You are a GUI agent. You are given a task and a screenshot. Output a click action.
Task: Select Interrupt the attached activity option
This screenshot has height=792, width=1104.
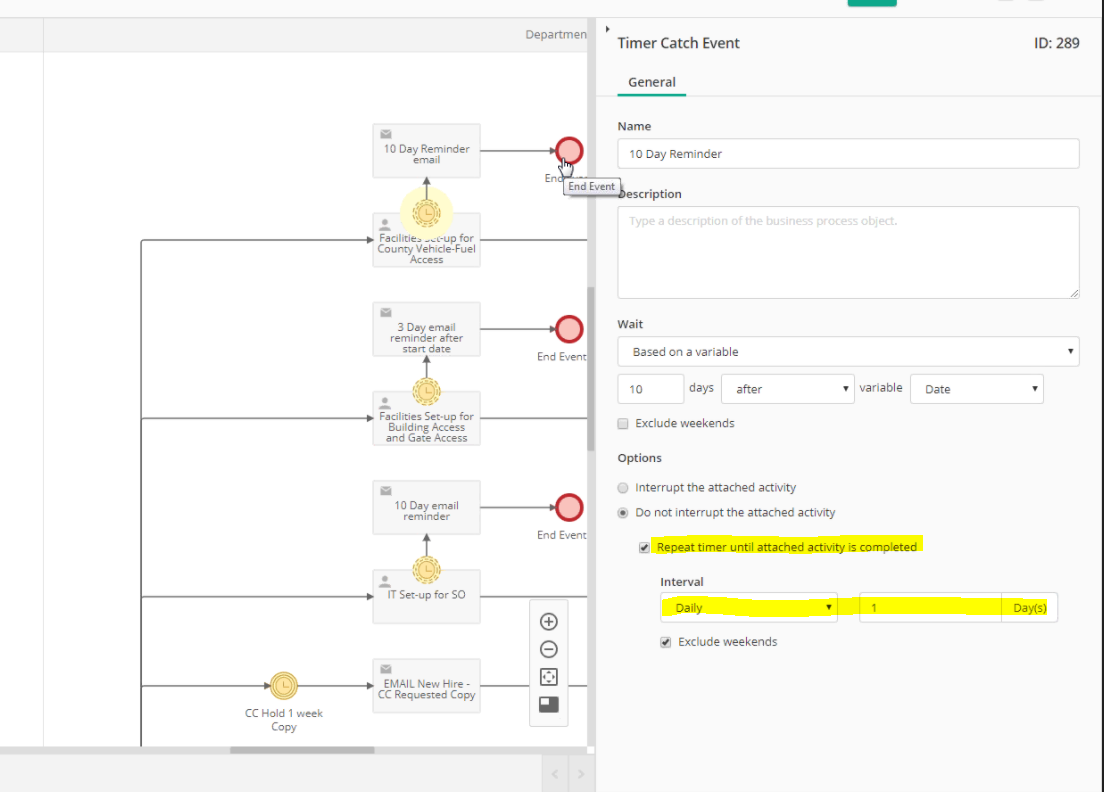pos(624,488)
